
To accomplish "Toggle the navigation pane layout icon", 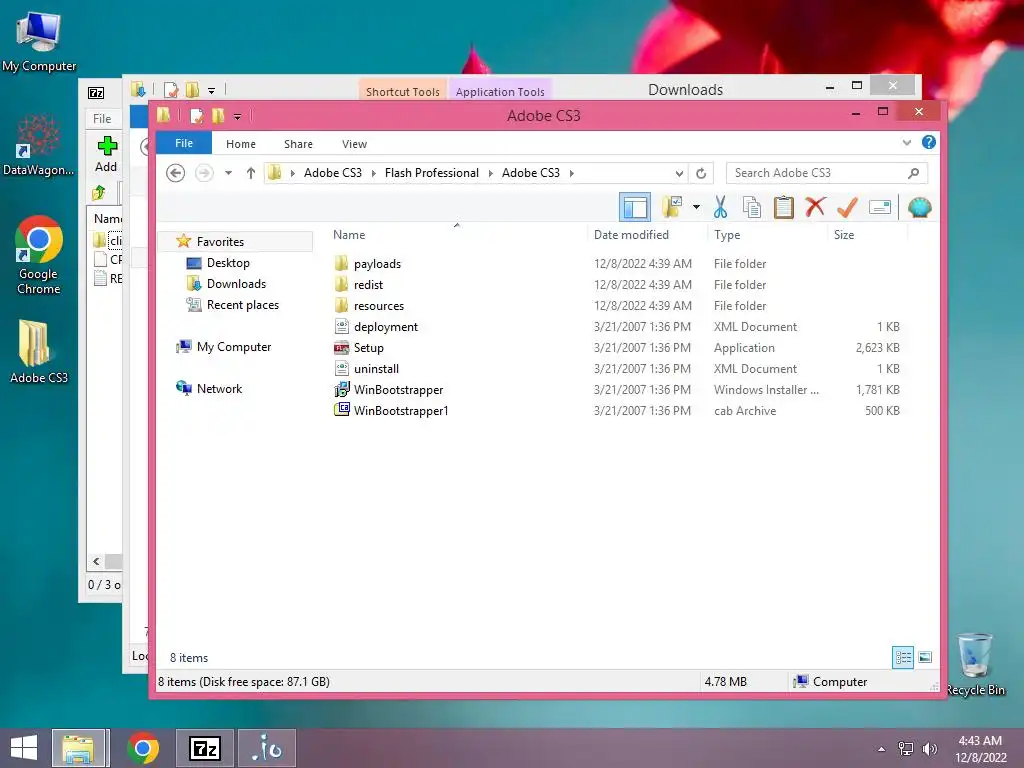I will click(635, 208).
